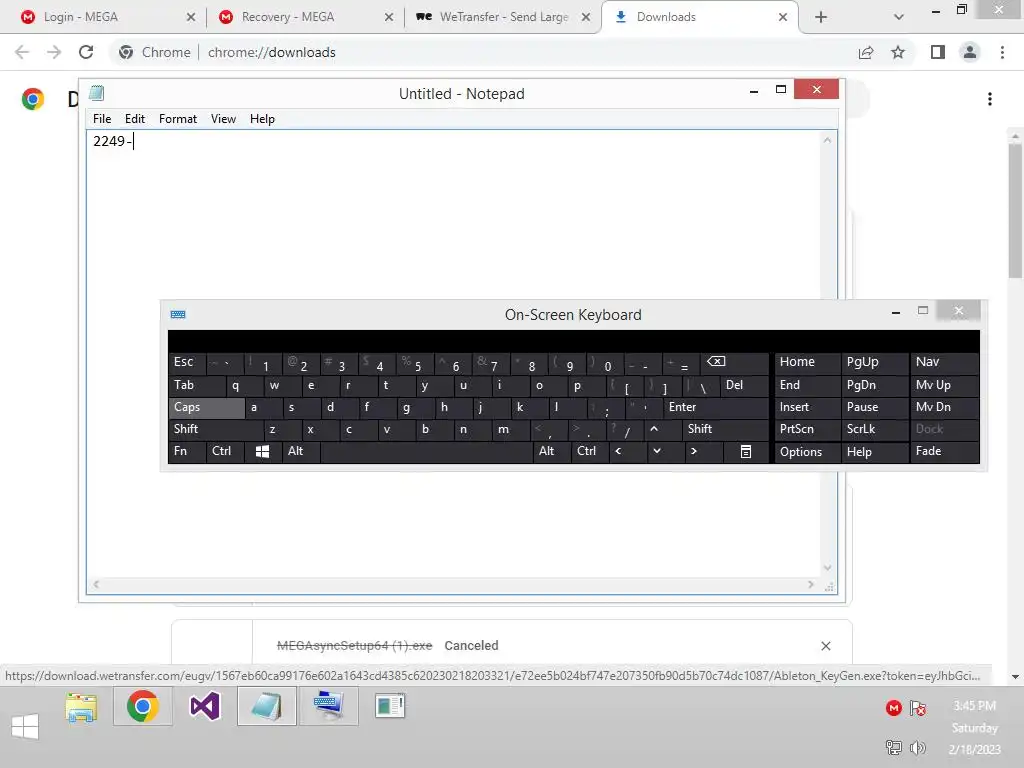The height and width of the screenshot is (768, 1024).
Task: Click the backspace key on On-Screen Keyboard
Action: tap(734, 362)
